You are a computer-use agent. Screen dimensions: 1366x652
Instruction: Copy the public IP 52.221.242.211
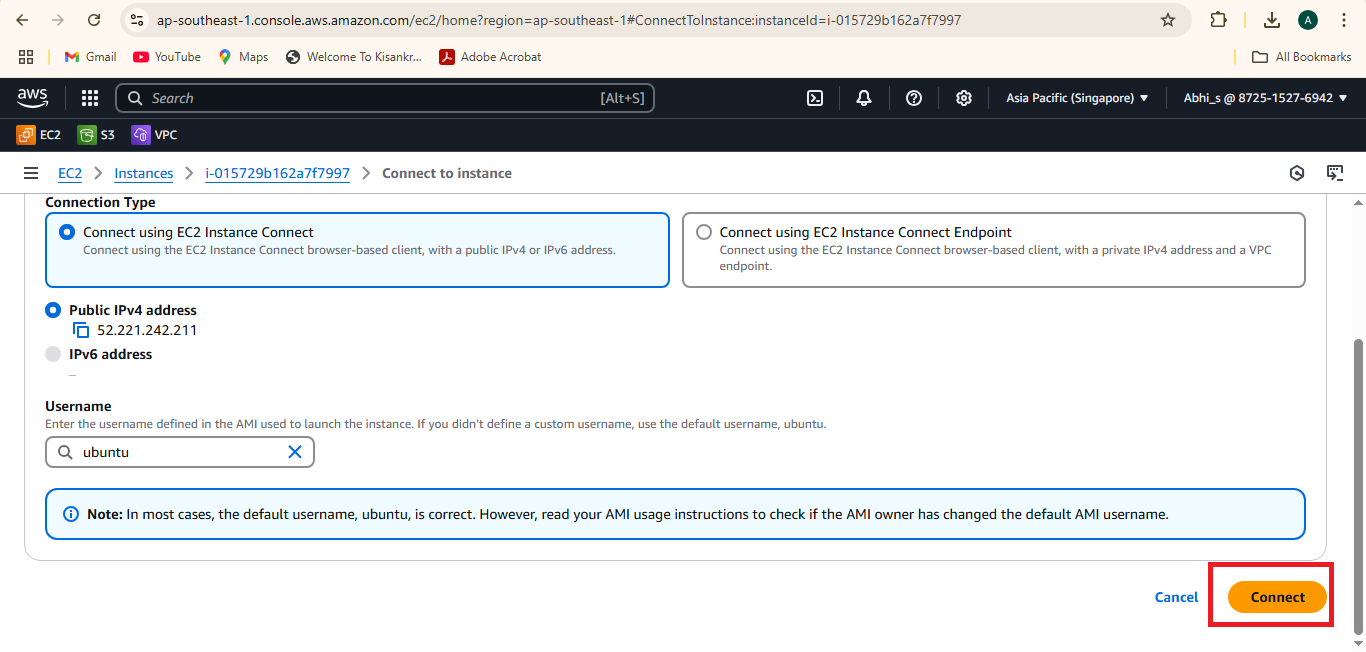(x=81, y=330)
